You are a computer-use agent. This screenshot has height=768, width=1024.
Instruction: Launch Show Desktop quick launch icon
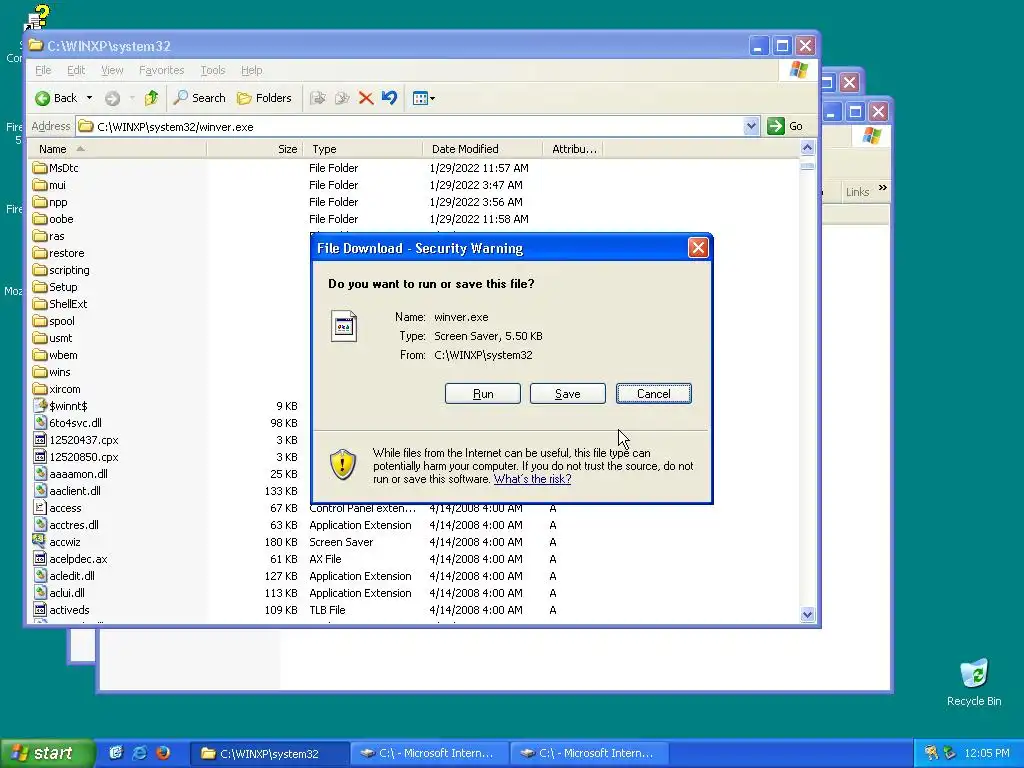116,753
